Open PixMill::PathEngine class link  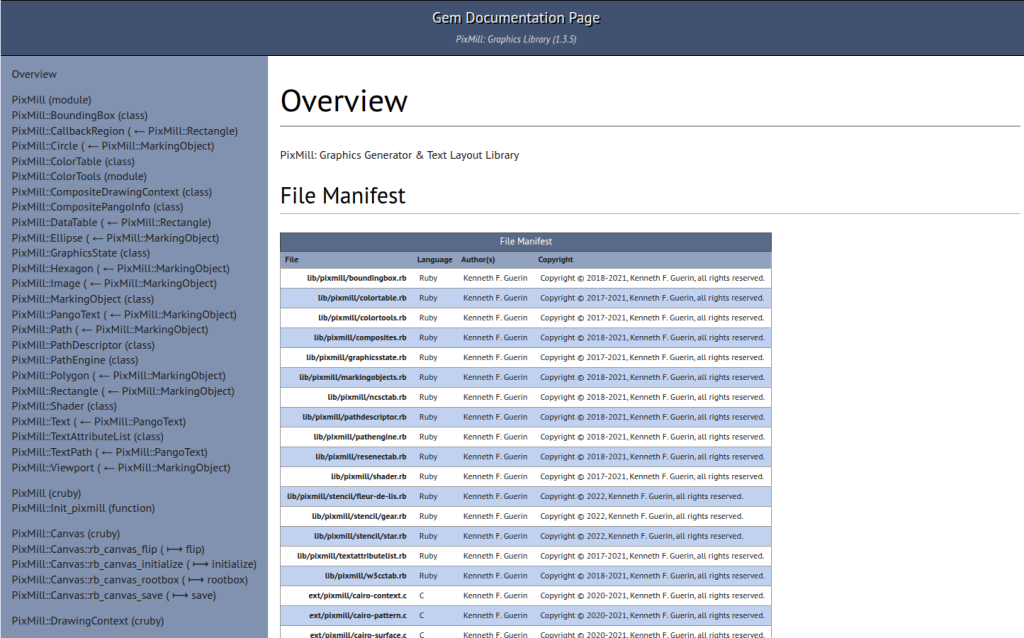tap(75, 360)
